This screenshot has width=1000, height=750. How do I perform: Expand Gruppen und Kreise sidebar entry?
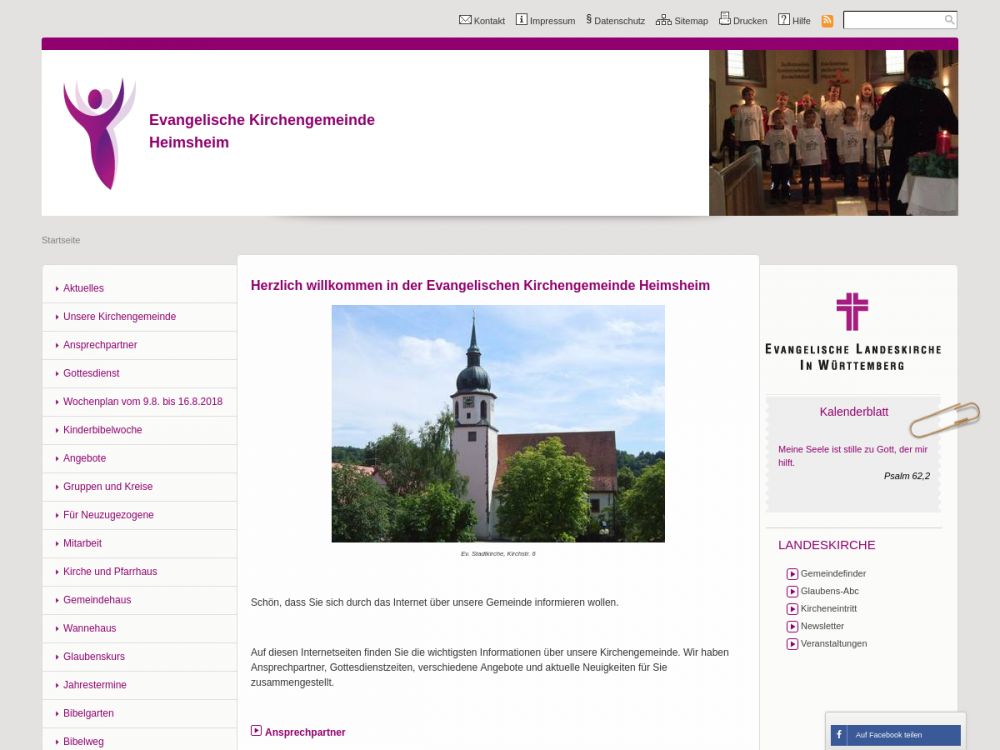pos(107,486)
